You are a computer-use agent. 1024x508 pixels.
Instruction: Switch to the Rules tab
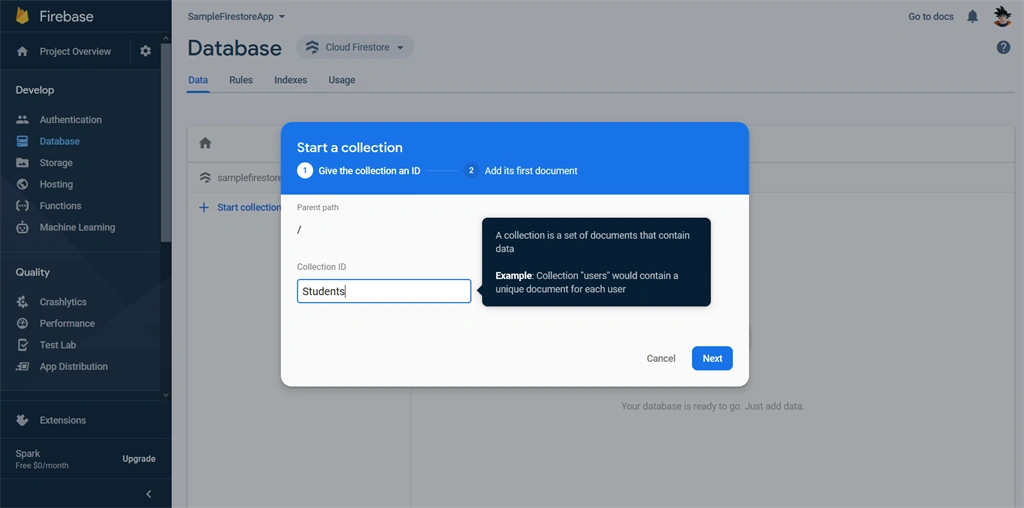point(241,80)
